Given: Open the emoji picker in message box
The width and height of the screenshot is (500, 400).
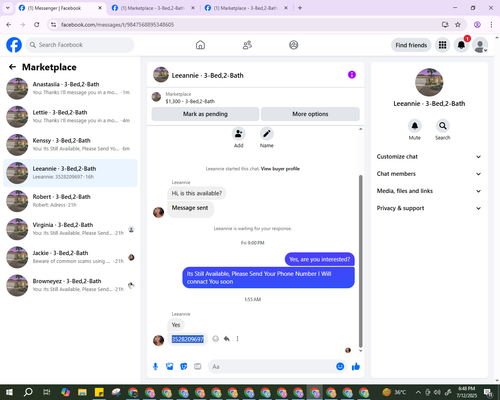Looking at the screenshot, I should 340,366.
